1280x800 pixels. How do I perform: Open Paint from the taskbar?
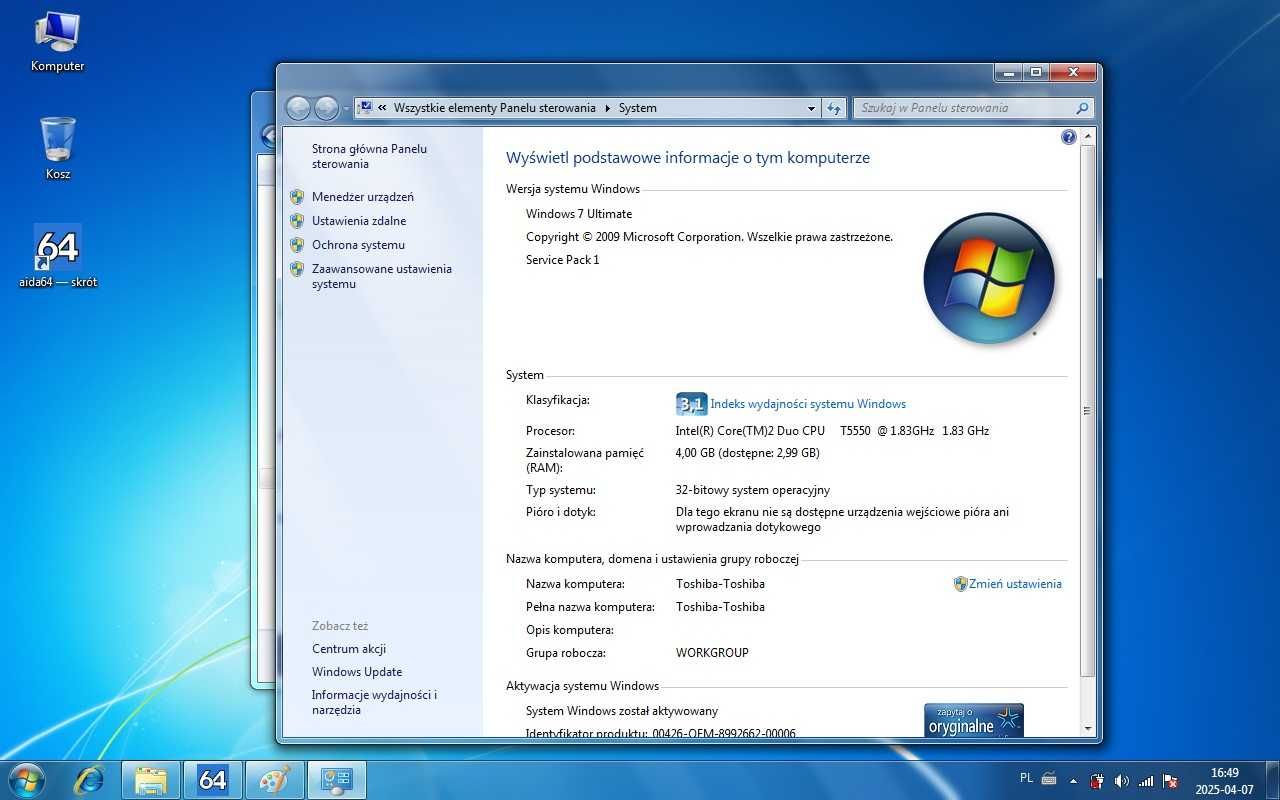[274, 780]
